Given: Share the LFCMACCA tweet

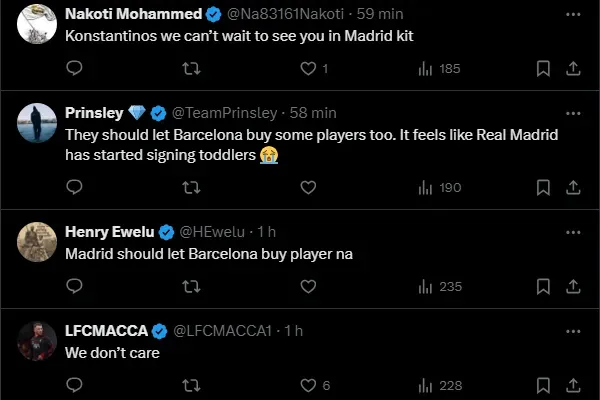Looking at the screenshot, I should tap(574, 385).
